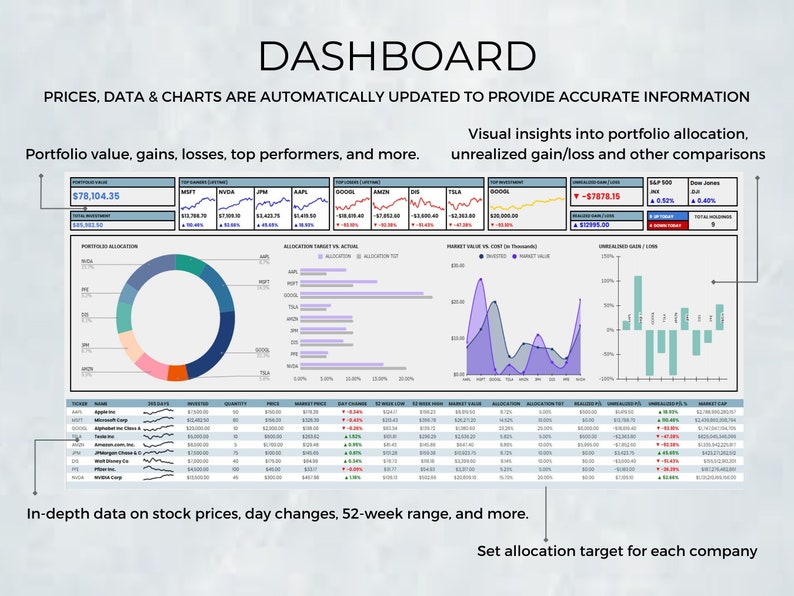Click the NVDA label on the donut chart
Image resolution: width=794 pixels, height=596 pixels.
[87, 261]
